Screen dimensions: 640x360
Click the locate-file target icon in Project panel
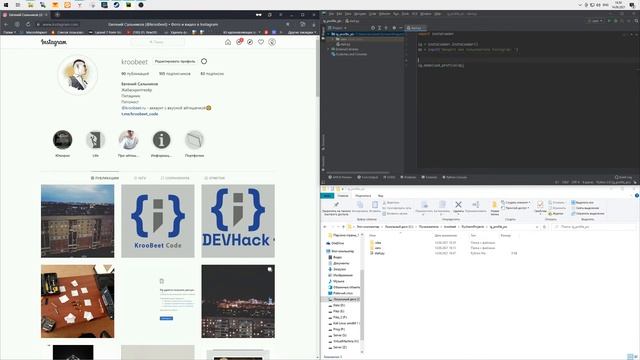click(373, 28)
